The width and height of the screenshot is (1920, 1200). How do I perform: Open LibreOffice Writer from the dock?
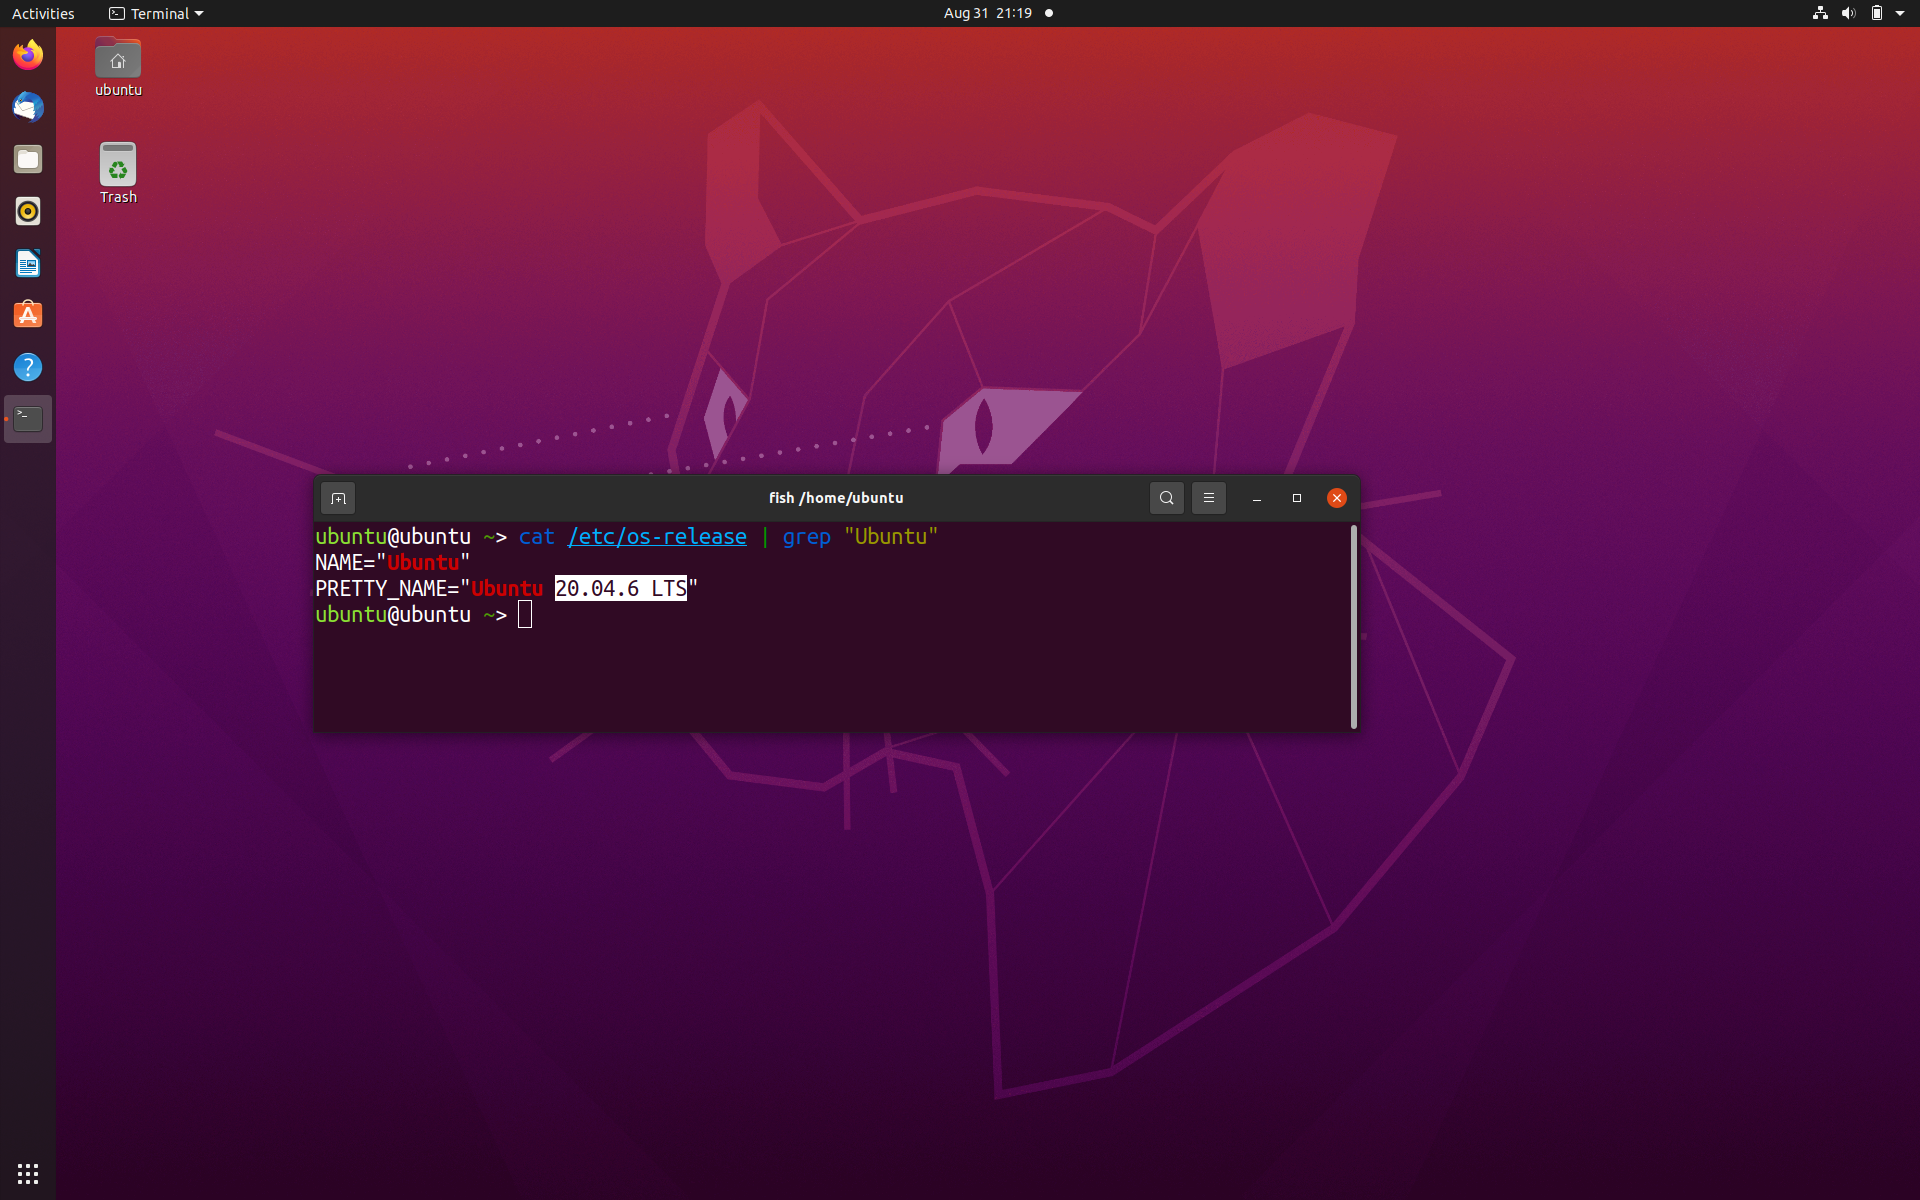click(x=28, y=263)
